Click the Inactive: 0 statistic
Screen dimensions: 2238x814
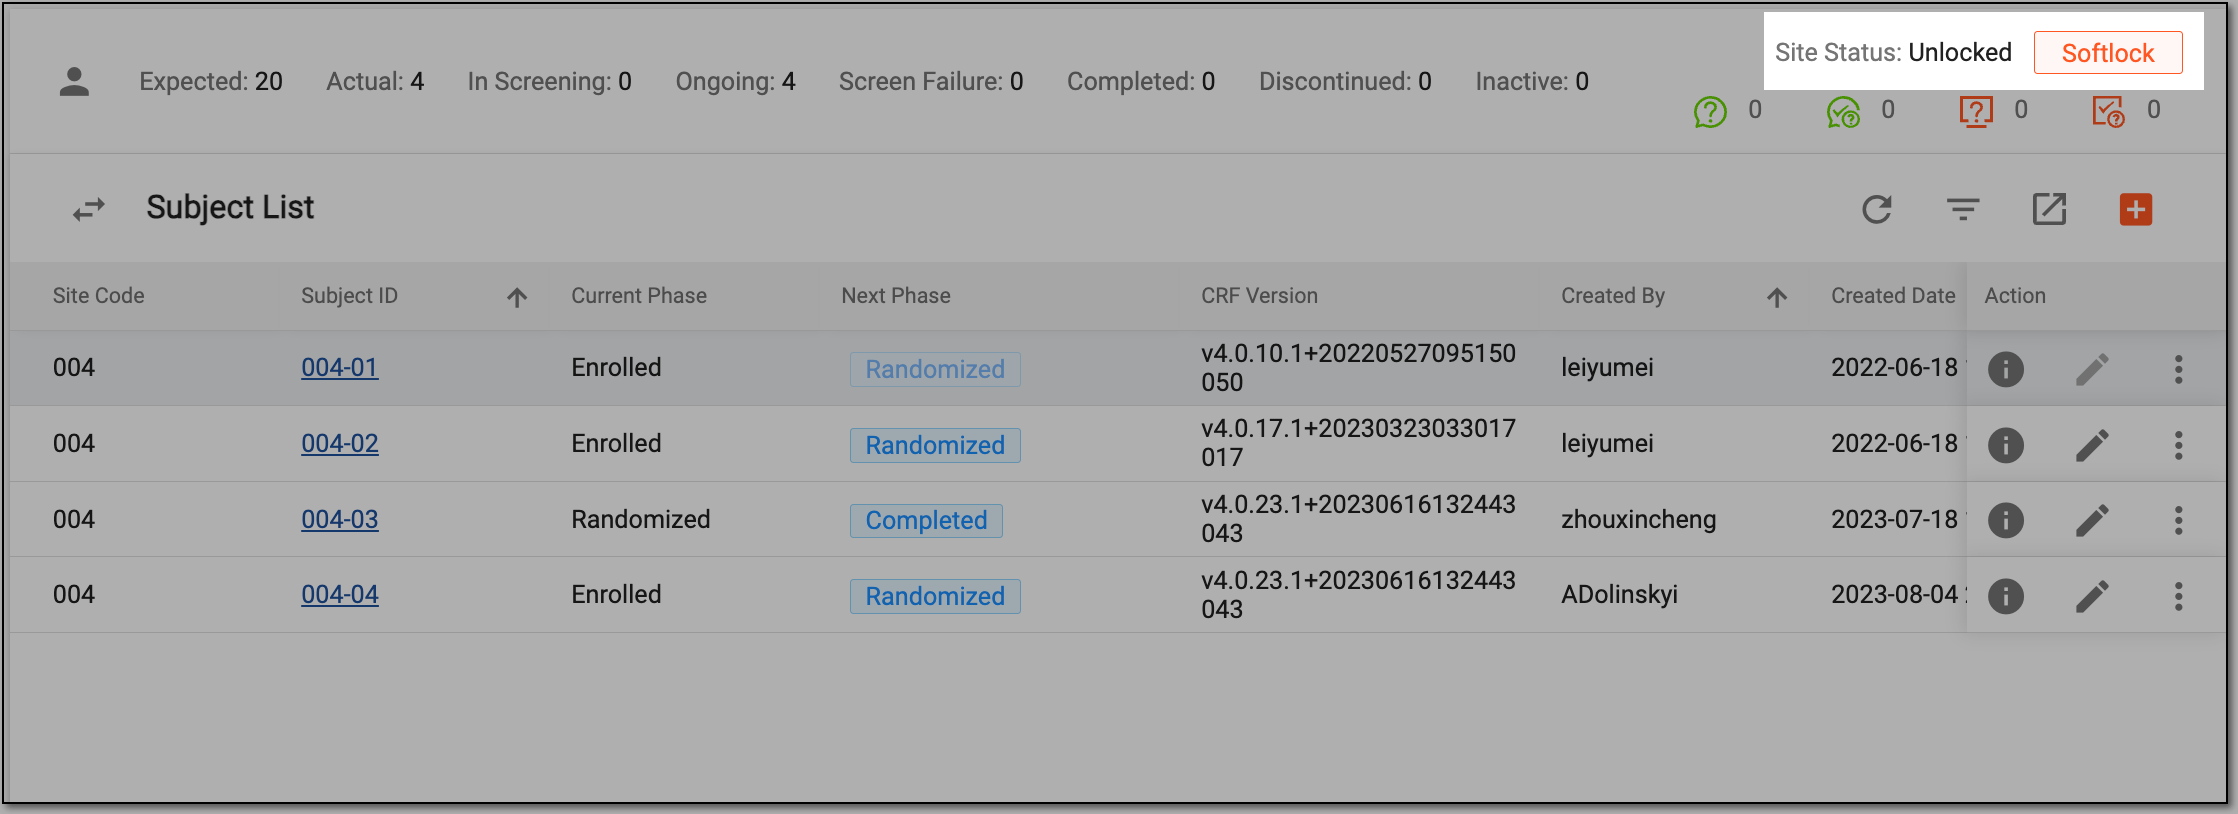[1532, 82]
